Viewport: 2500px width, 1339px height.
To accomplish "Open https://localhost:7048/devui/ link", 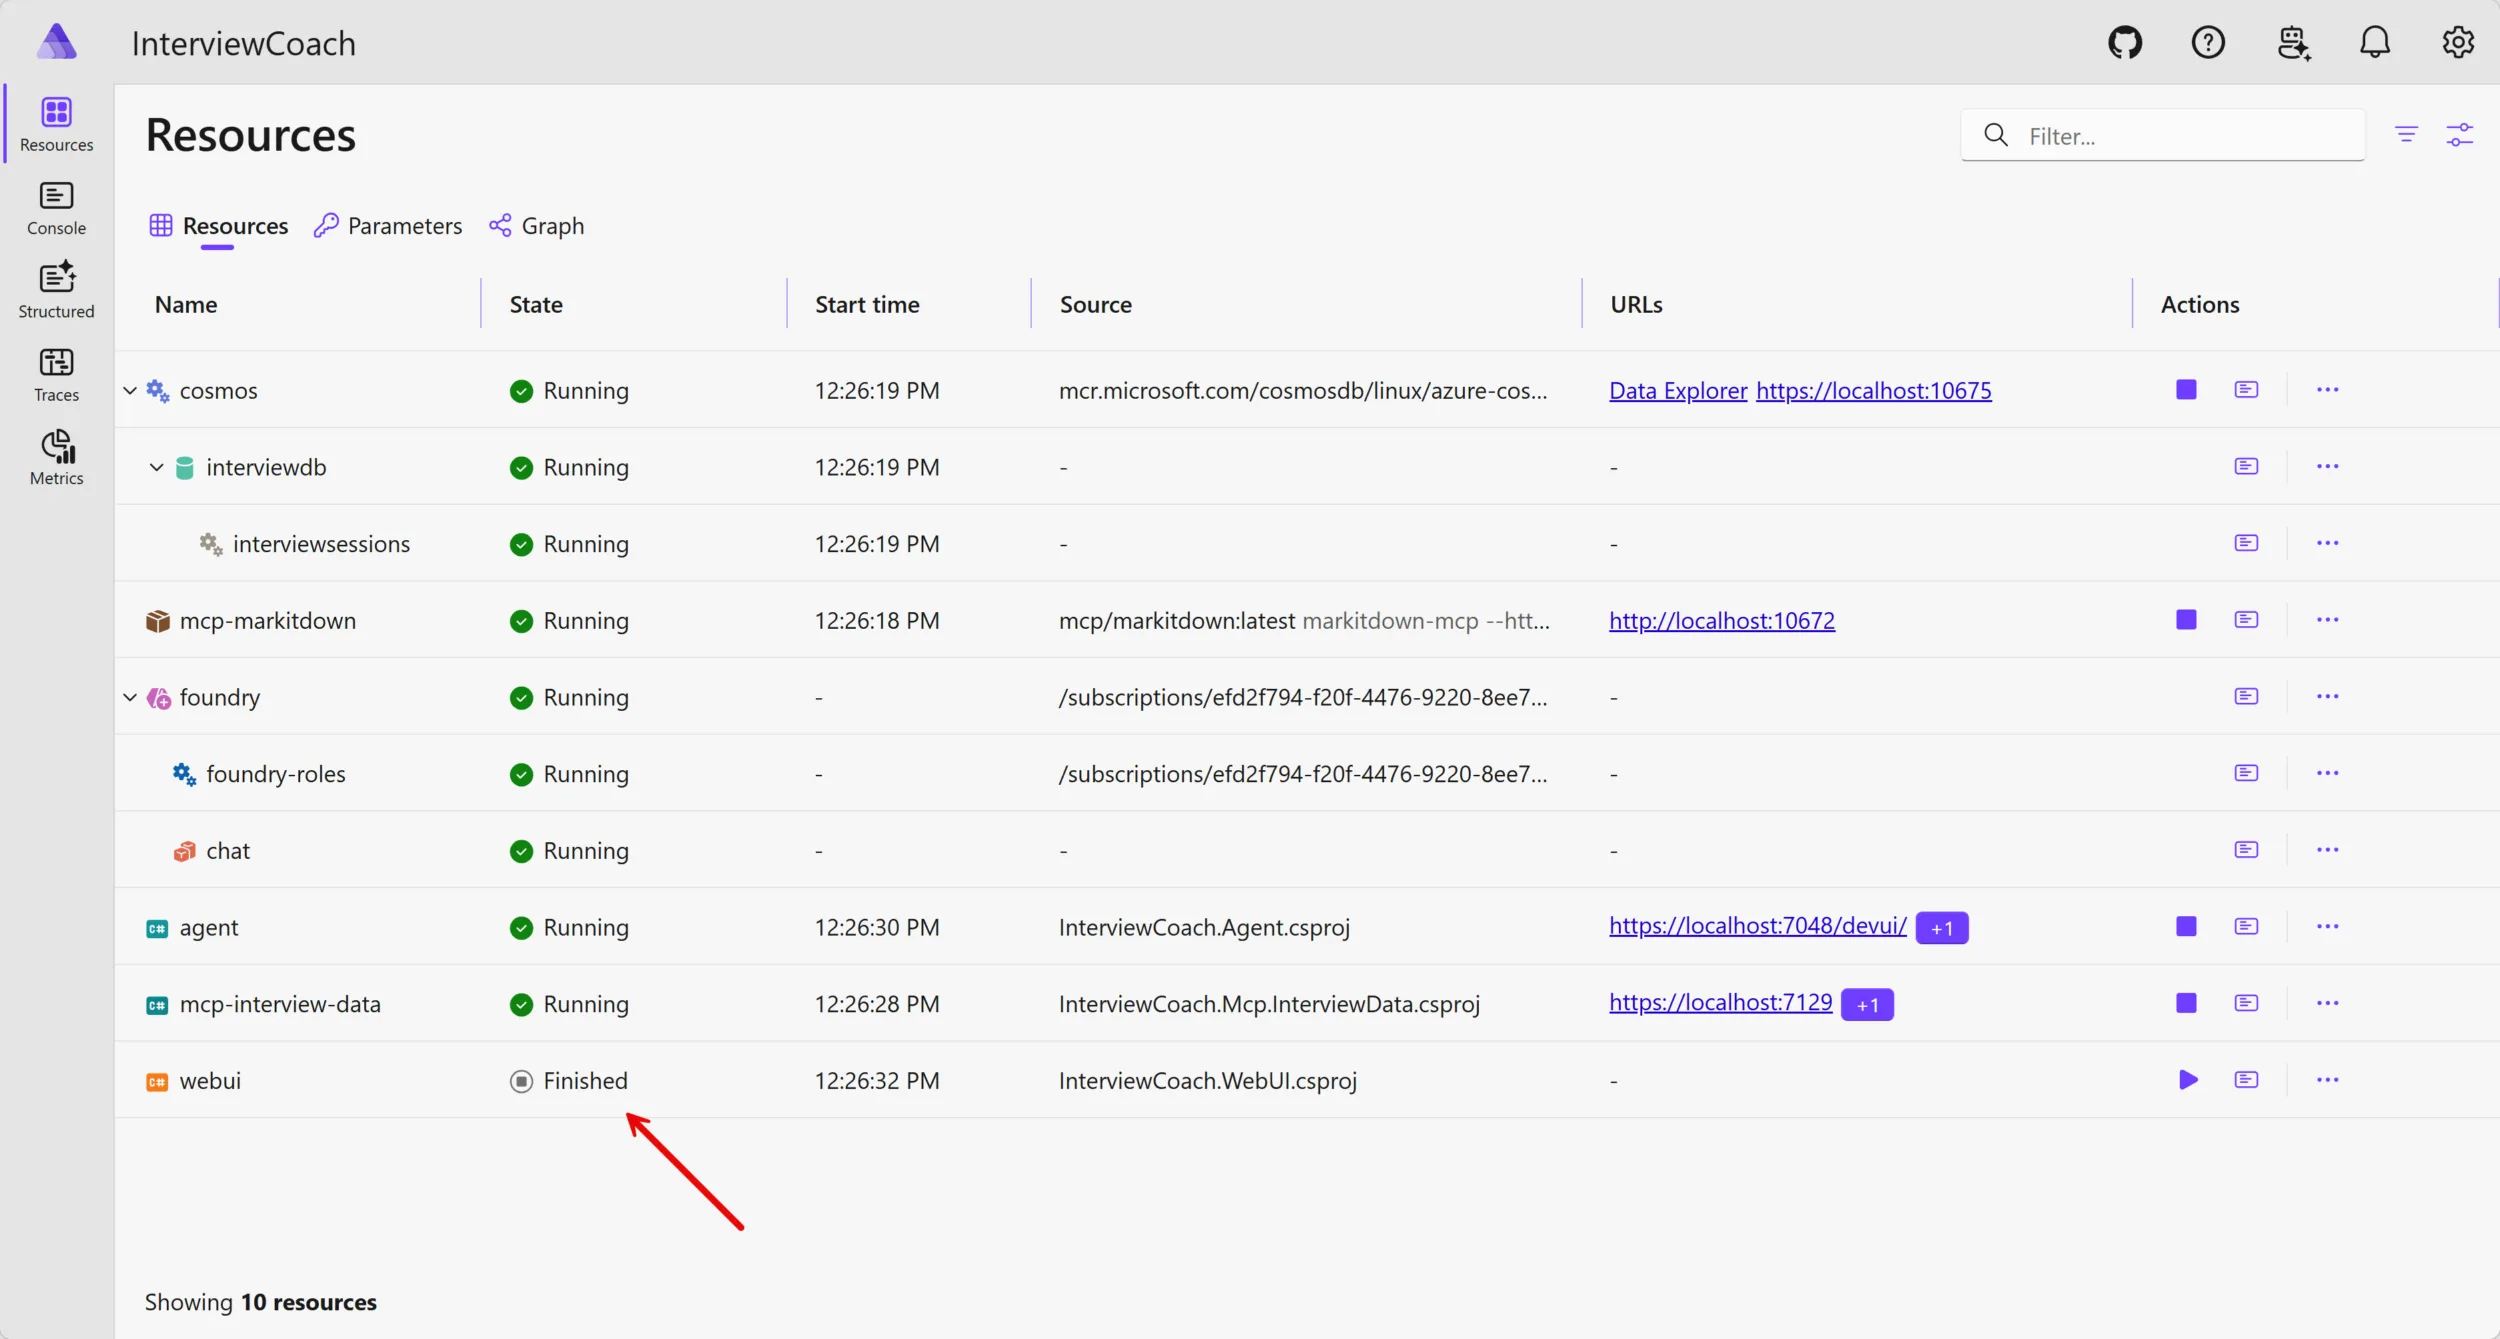I will click(1757, 926).
